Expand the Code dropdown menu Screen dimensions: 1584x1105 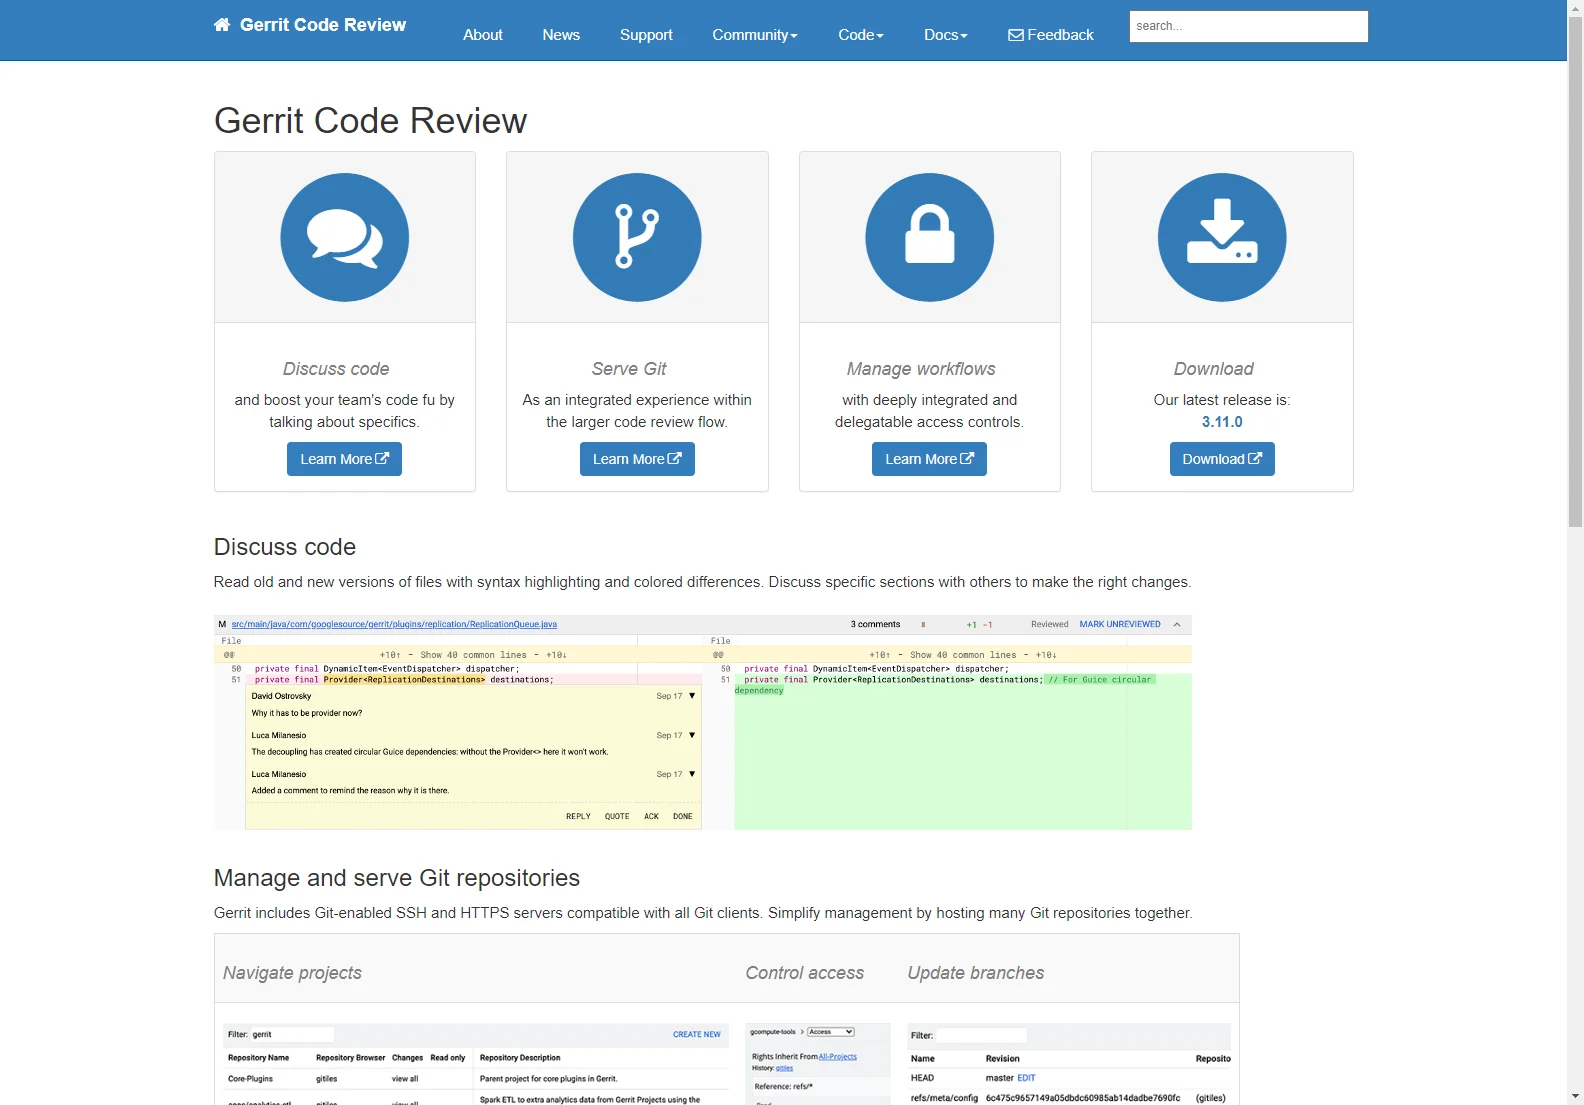click(861, 35)
